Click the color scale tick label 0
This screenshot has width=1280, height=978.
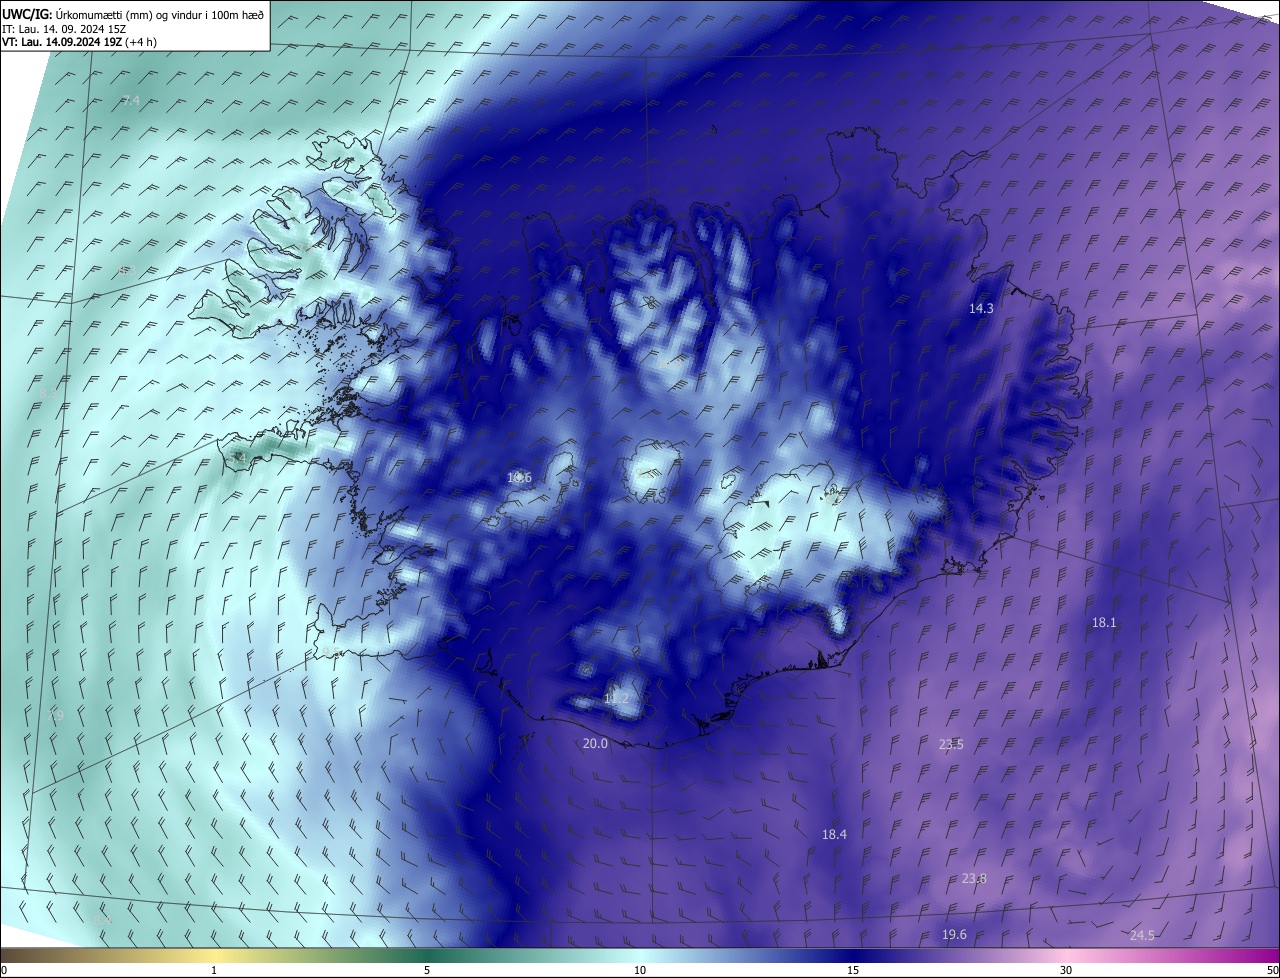coord(4,971)
